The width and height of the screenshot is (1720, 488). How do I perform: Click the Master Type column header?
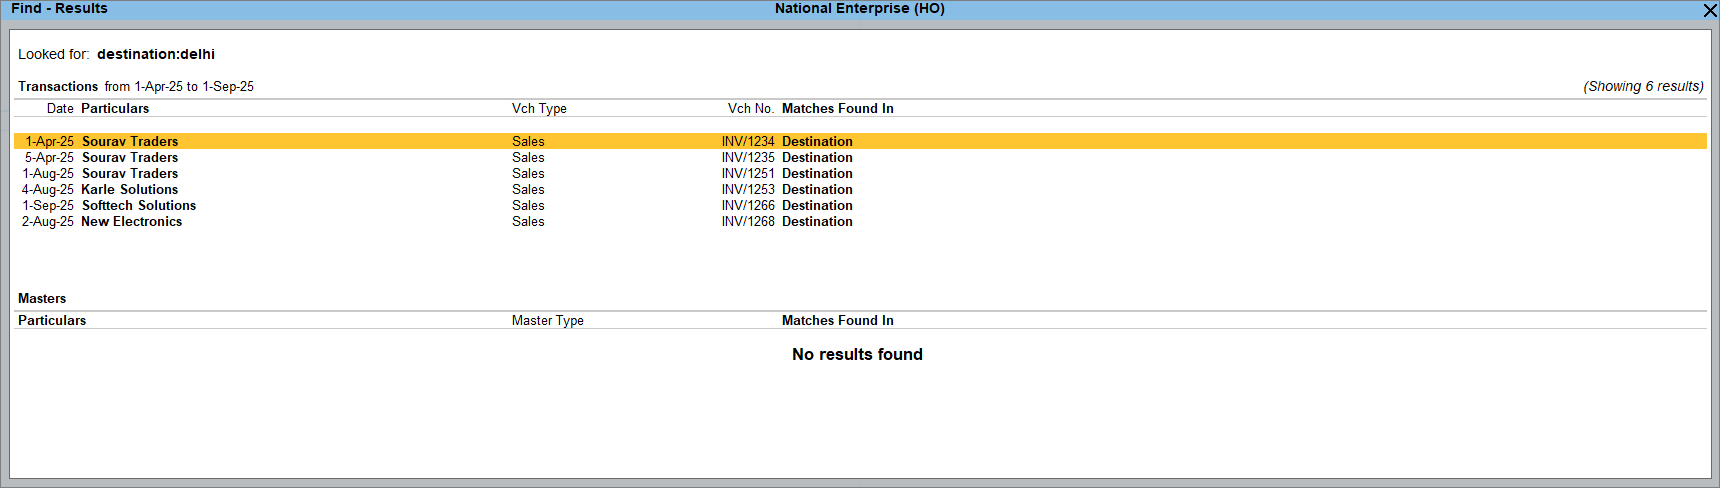[547, 320]
